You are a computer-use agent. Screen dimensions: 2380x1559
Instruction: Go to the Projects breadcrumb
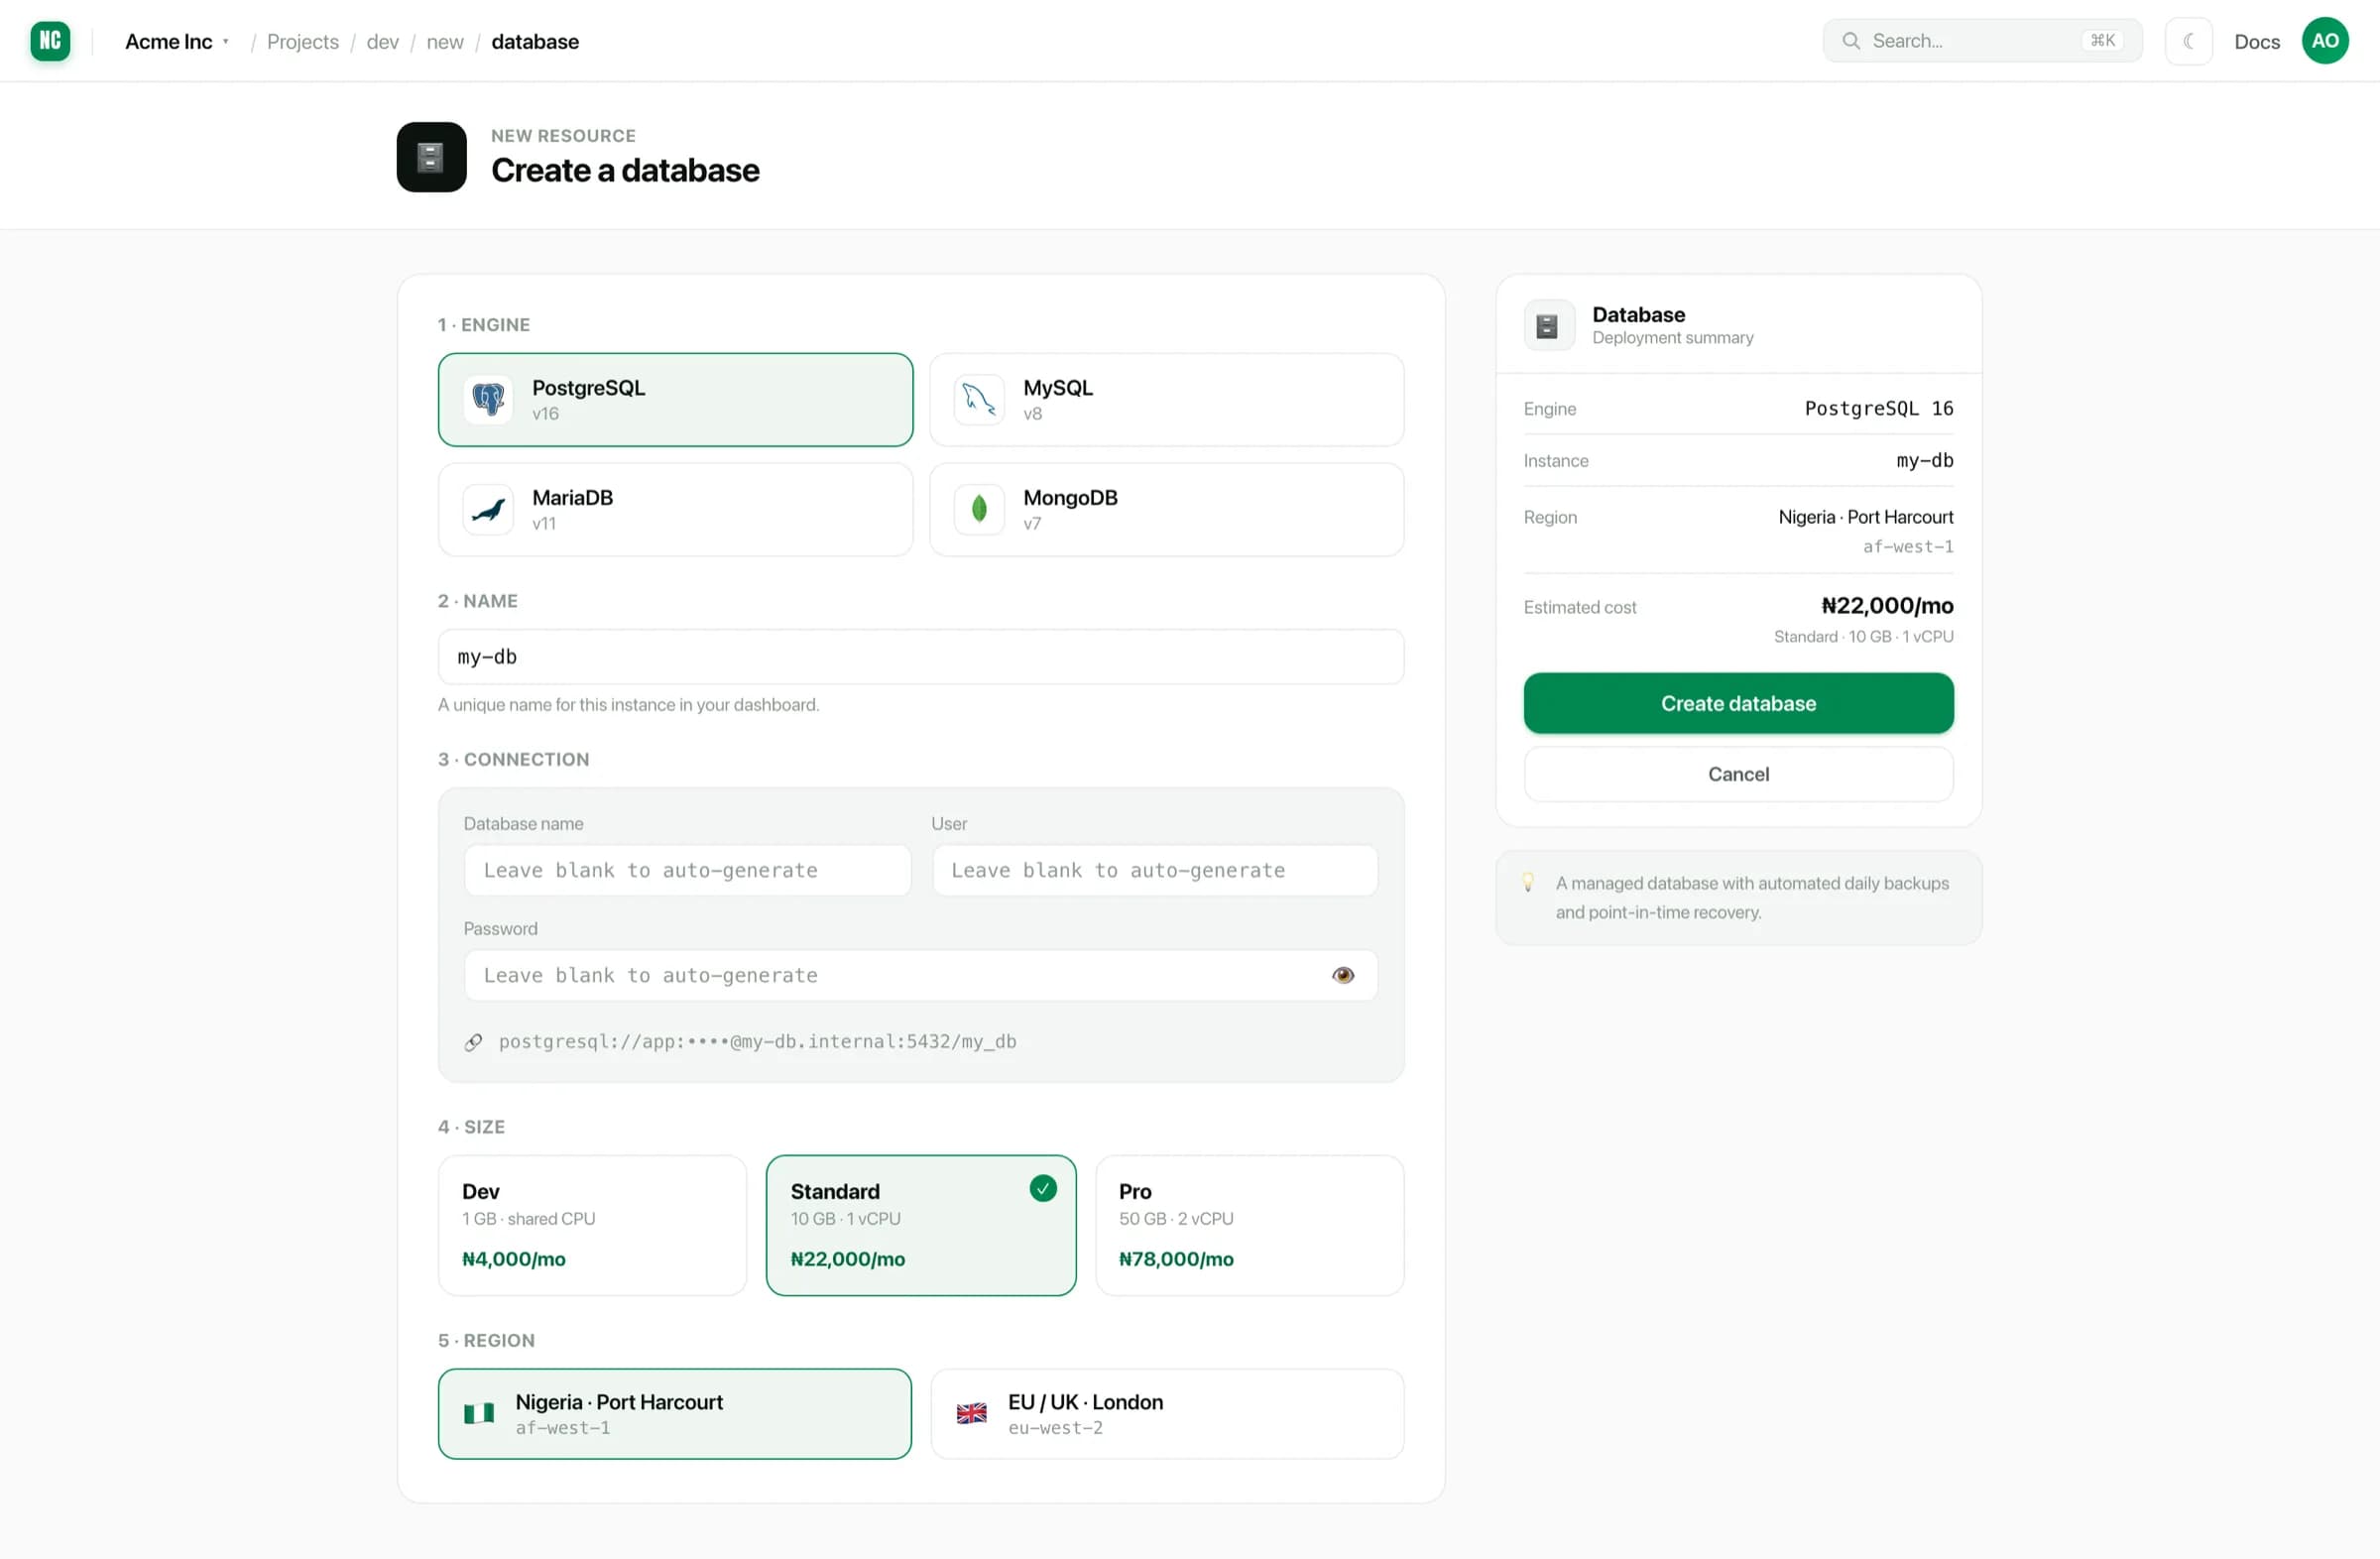pos(303,41)
